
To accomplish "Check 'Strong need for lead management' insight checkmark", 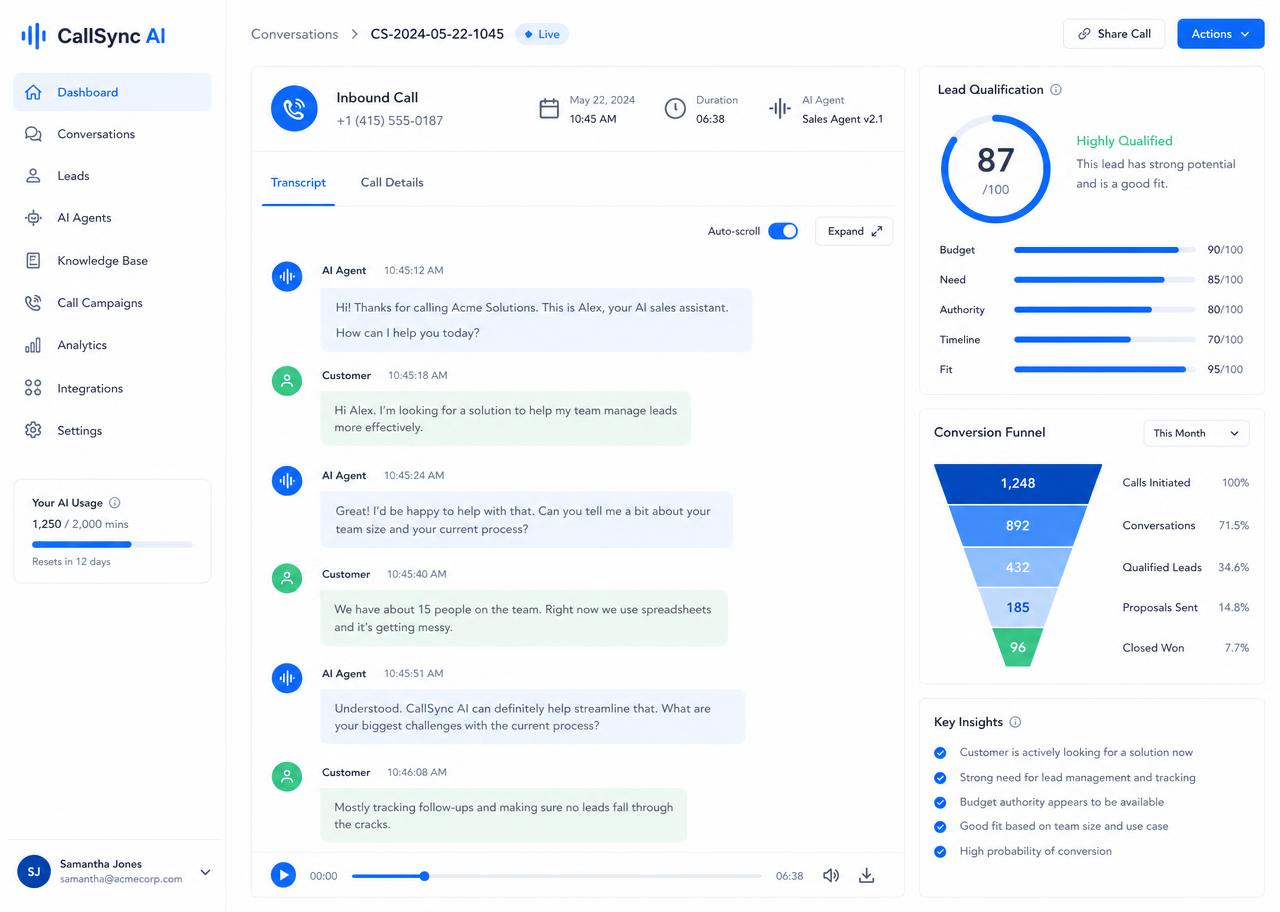I will 940,778.
